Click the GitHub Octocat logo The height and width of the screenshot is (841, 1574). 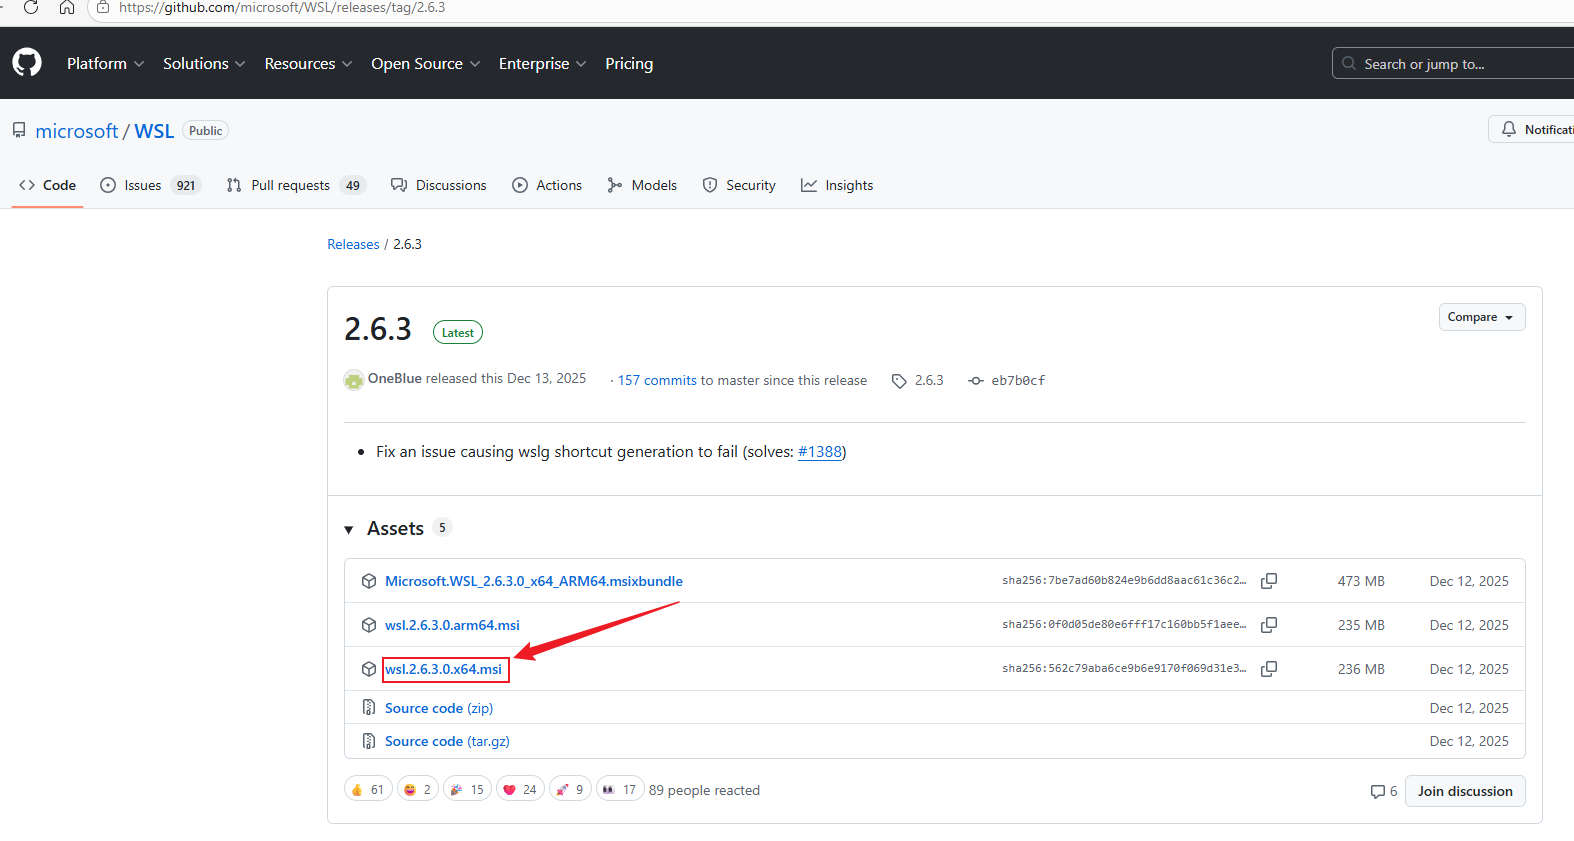[x=27, y=63]
